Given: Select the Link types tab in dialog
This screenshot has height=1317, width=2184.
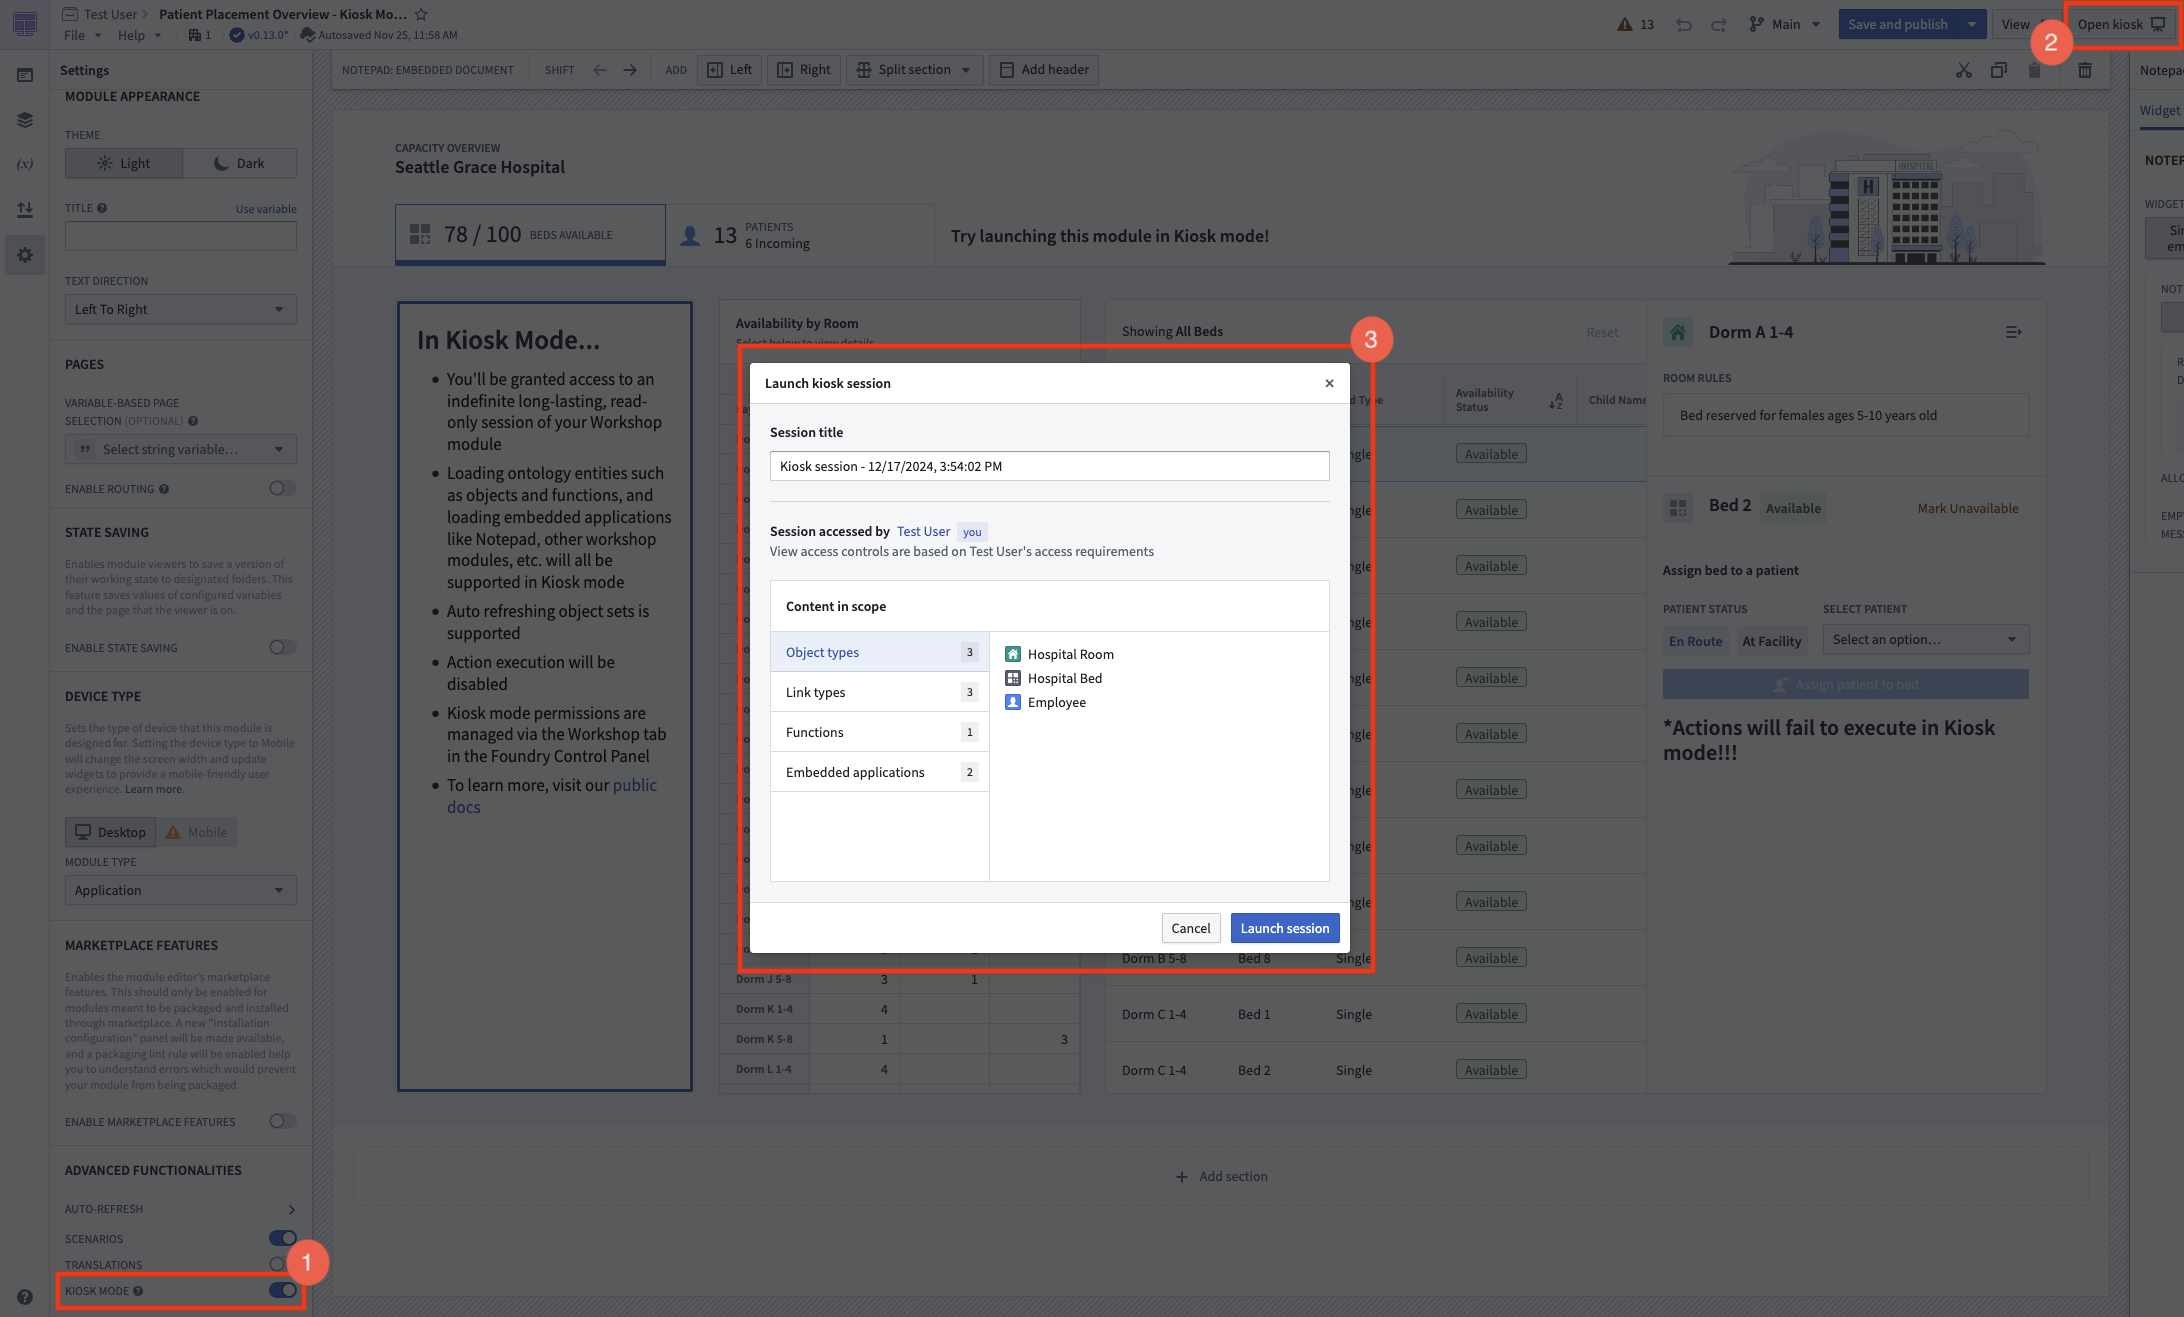Looking at the screenshot, I should [x=880, y=692].
